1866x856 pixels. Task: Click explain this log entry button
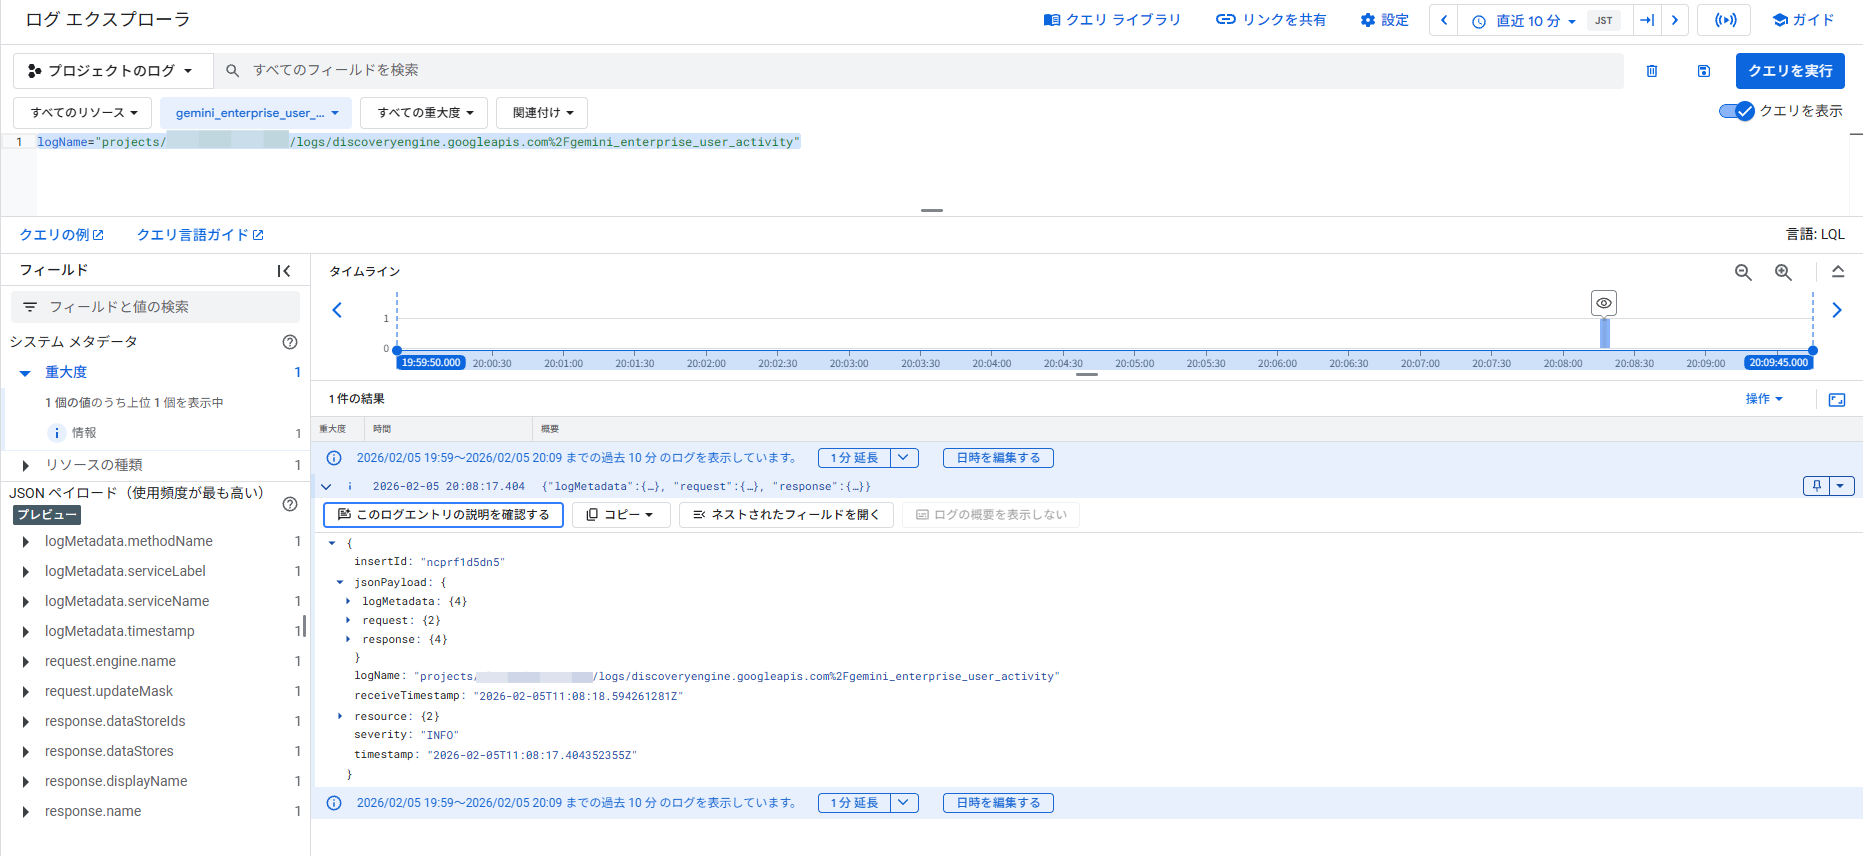(443, 515)
